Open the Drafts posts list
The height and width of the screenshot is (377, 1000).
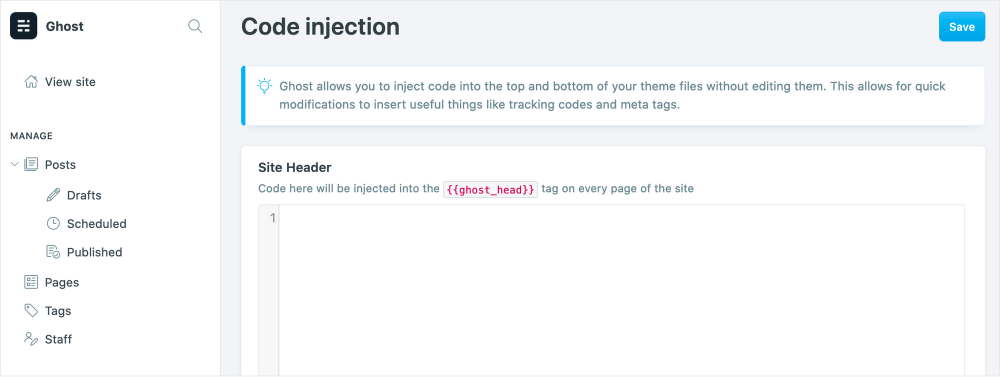pyautogui.click(x=84, y=195)
